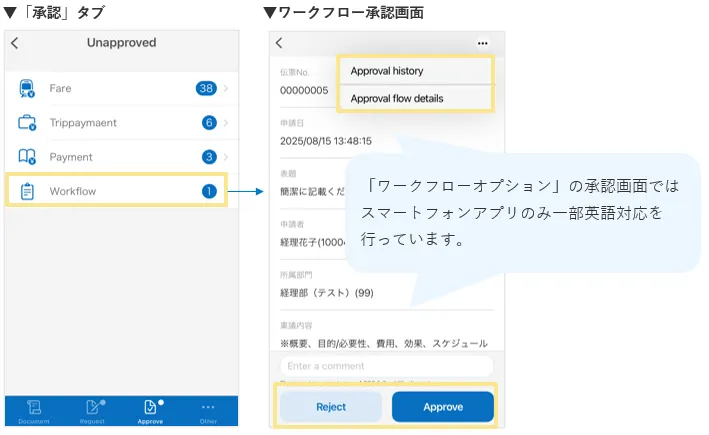Expand the Trippaymaent row chevron

(x=226, y=123)
